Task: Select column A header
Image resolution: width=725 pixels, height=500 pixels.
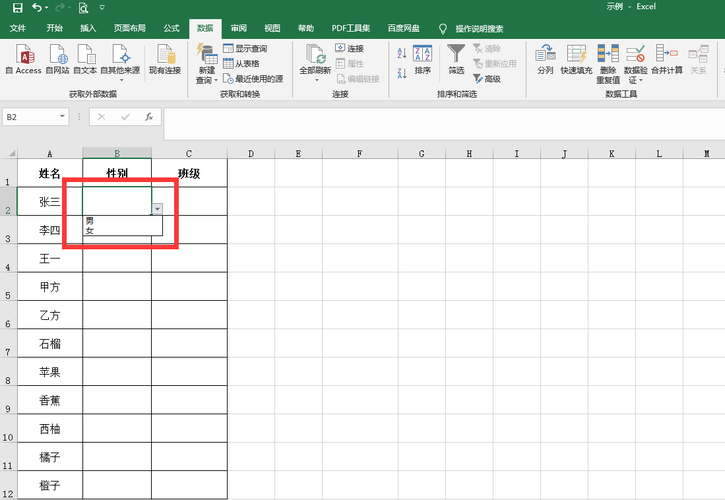Action: pyautogui.click(x=50, y=153)
